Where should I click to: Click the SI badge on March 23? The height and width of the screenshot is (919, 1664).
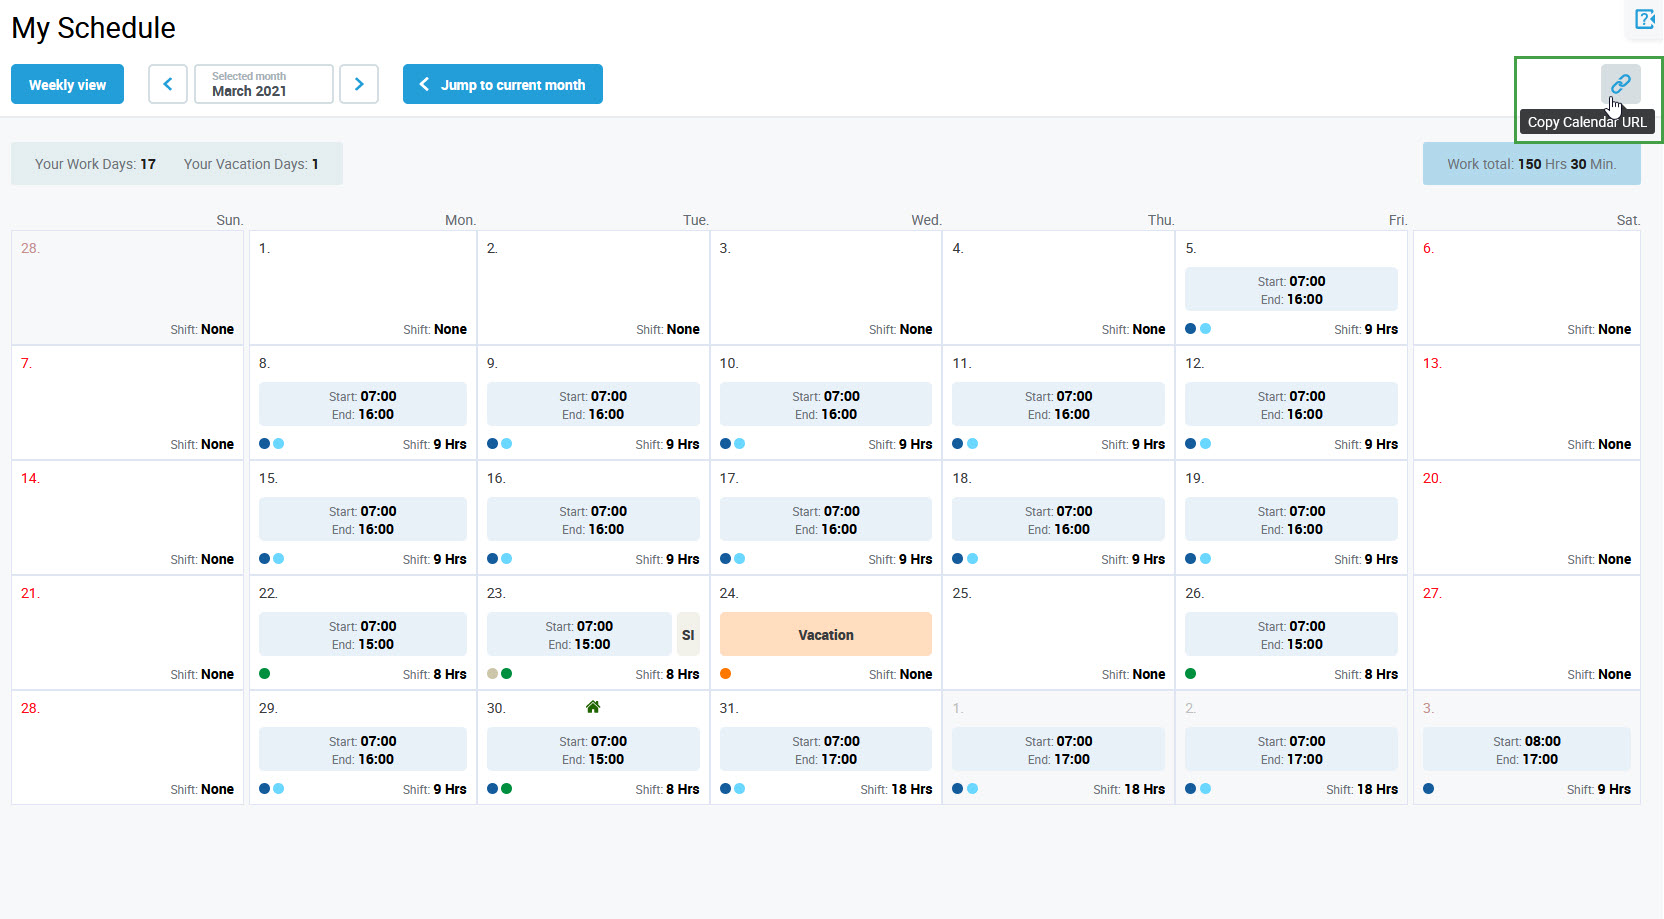[x=688, y=635]
